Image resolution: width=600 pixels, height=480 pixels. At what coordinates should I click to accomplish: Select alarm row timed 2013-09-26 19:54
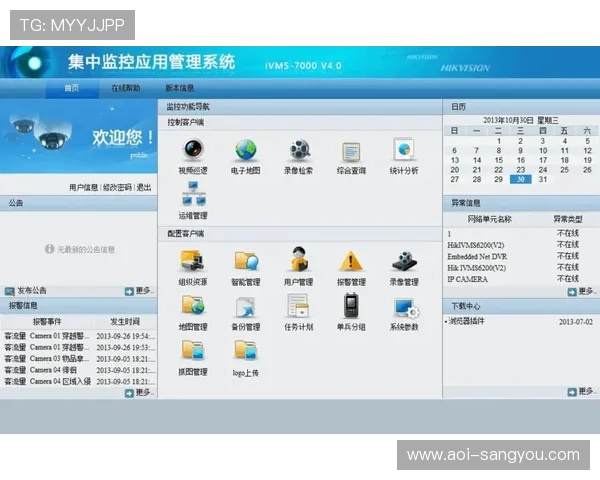tap(78, 336)
